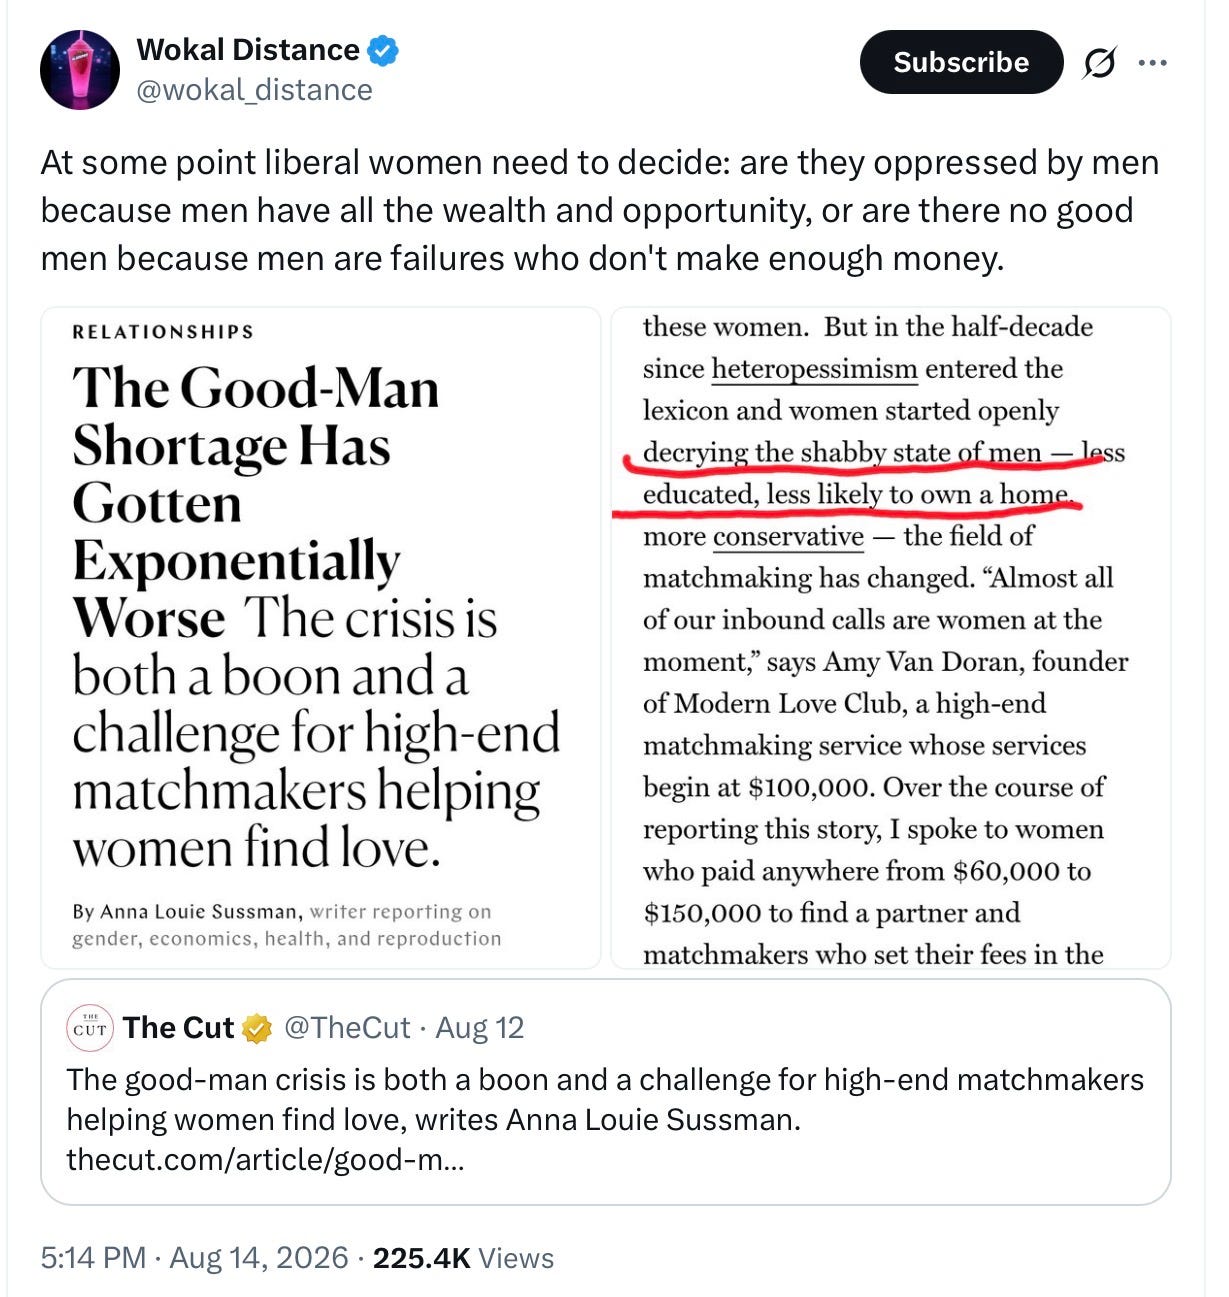Open Wokal Distance profile avatar

click(x=80, y=70)
